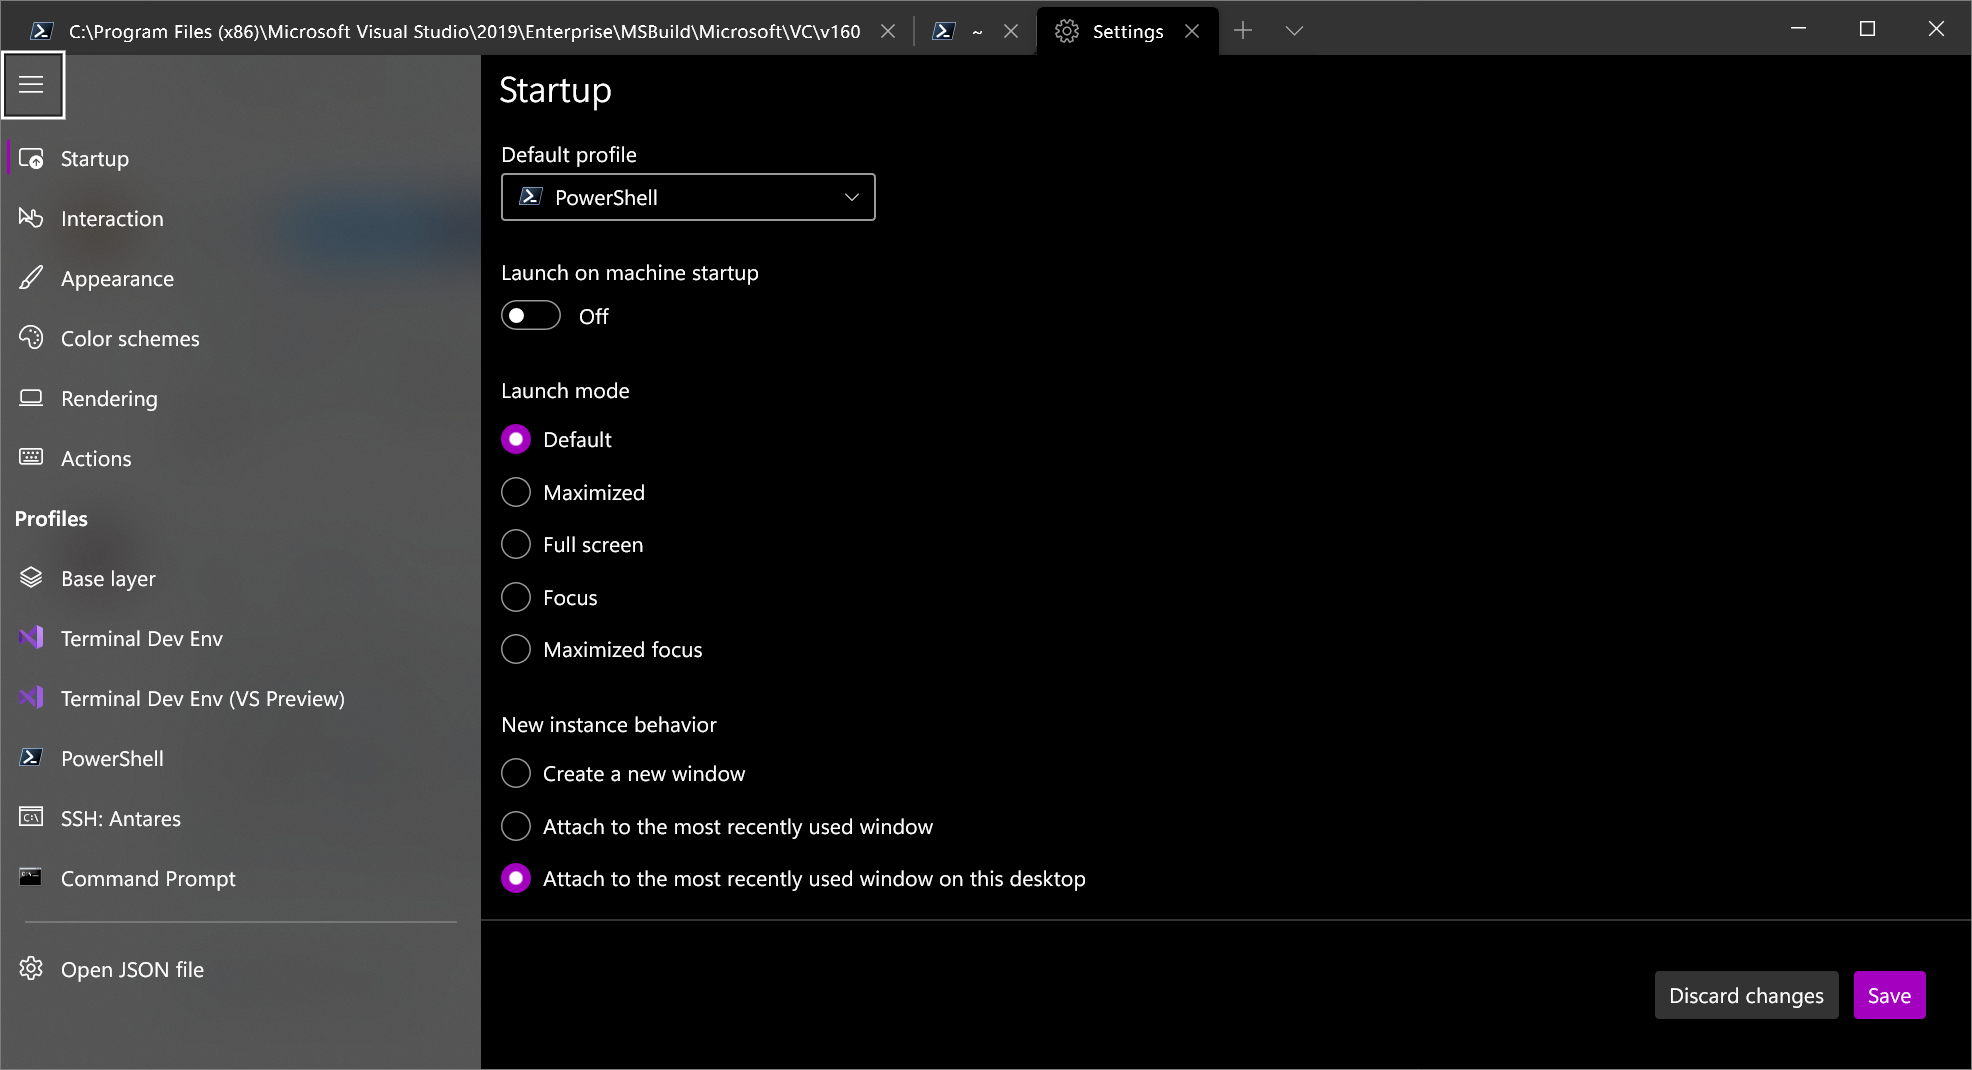Open Terminal Dev Env profile settings
This screenshot has height=1070, width=1972.
point(240,638)
